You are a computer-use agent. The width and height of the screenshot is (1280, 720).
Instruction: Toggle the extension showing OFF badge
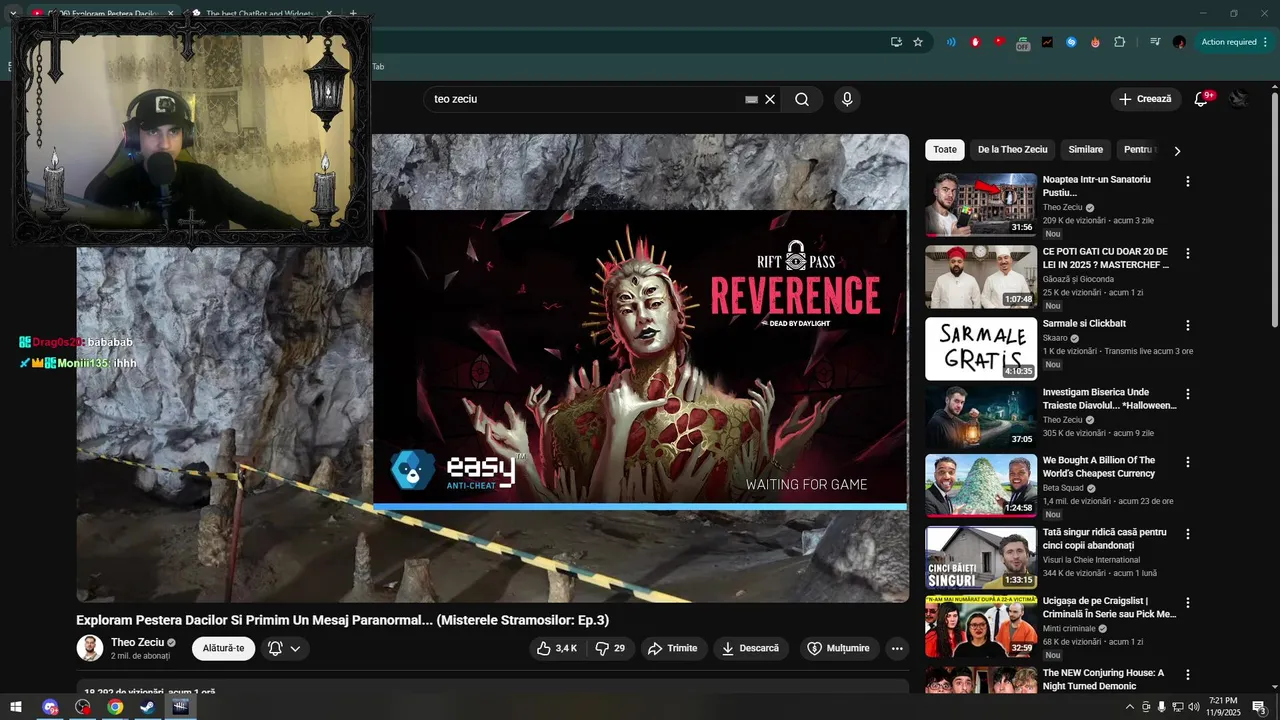tap(1023, 43)
